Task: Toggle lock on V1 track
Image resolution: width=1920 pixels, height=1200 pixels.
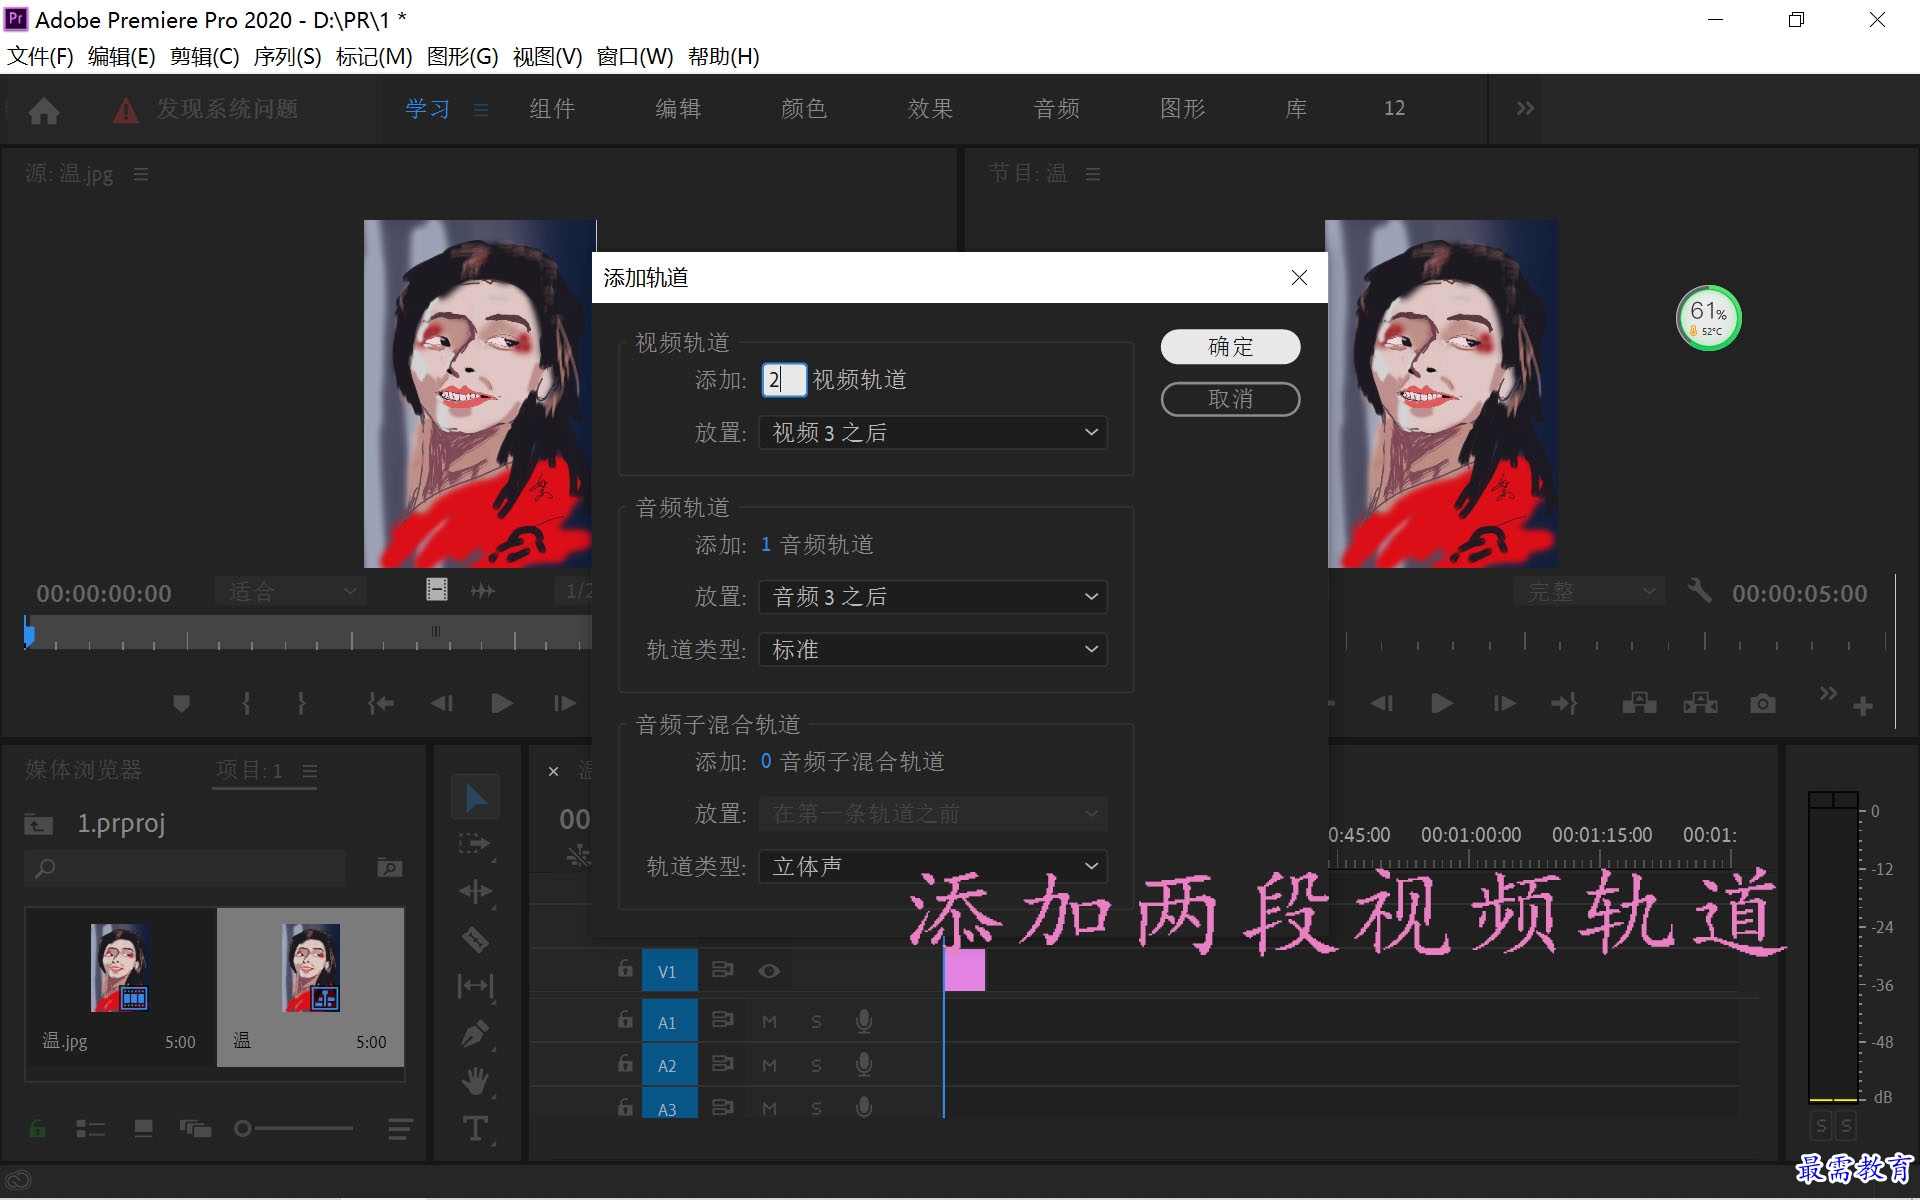Action: (x=625, y=969)
